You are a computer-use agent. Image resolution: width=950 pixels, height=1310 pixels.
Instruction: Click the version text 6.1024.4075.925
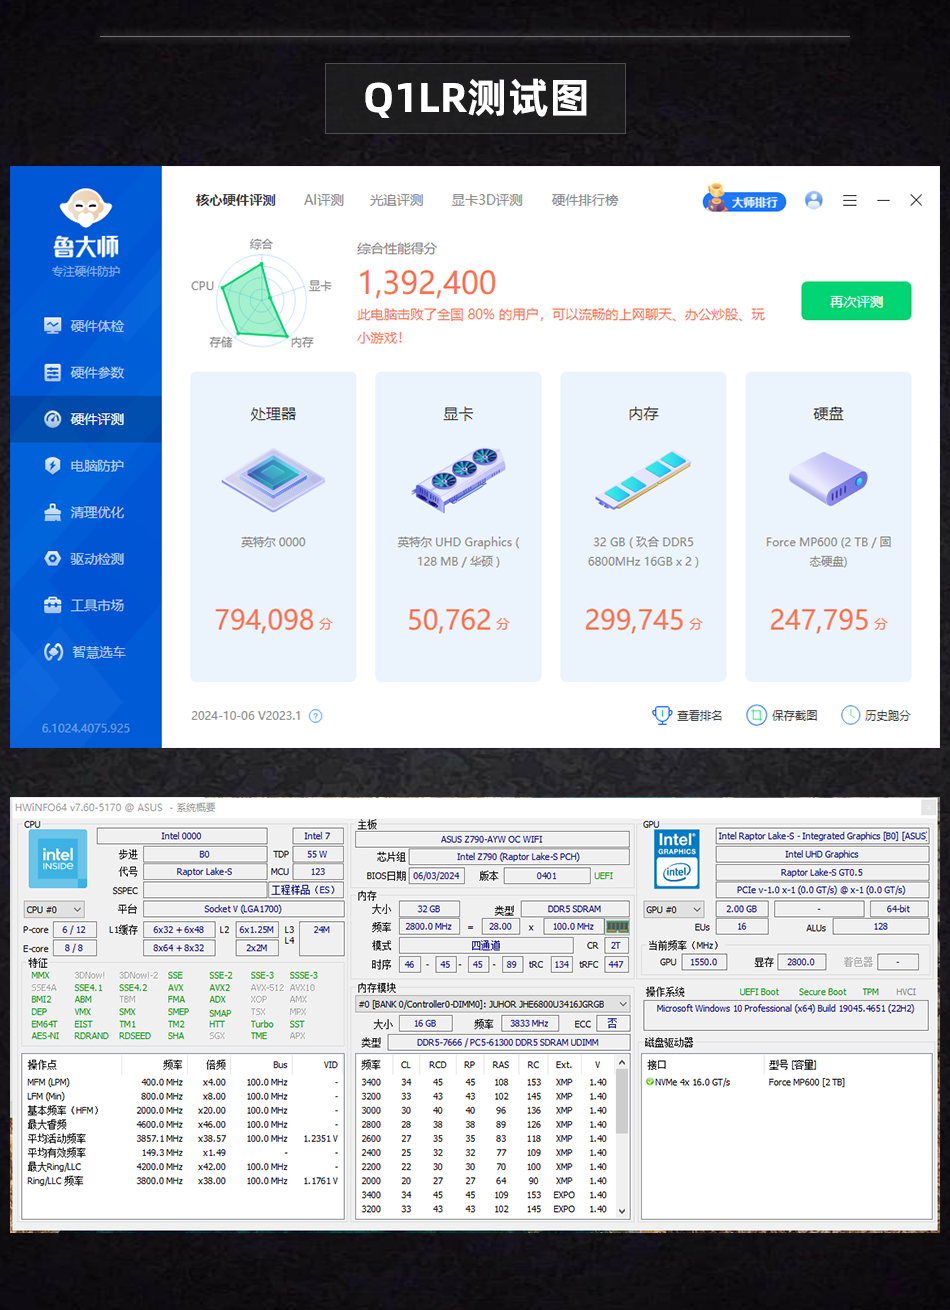coord(86,728)
